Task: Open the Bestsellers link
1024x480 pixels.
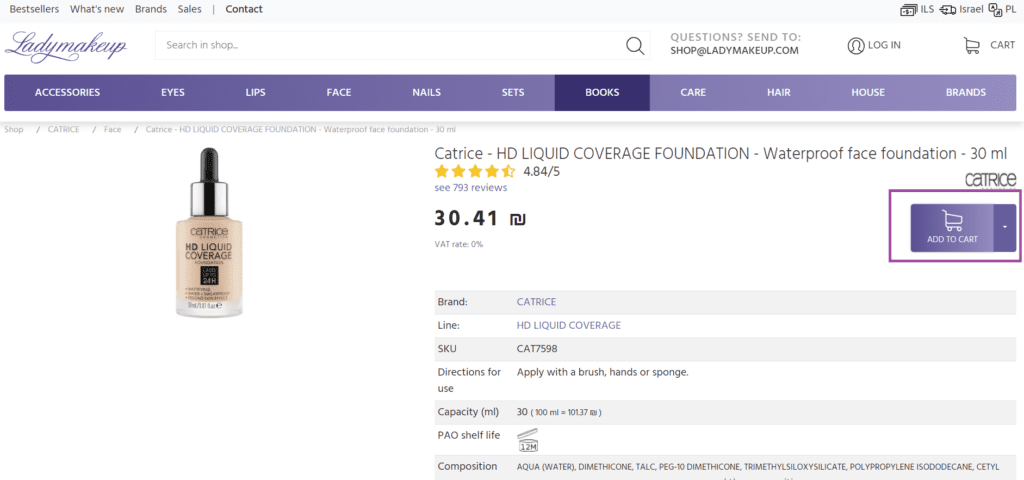Action: click(x=34, y=9)
